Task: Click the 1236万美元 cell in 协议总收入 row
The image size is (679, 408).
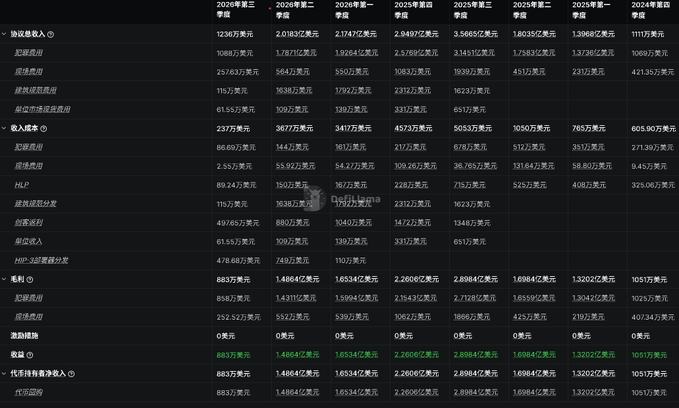Action: pyautogui.click(x=235, y=34)
